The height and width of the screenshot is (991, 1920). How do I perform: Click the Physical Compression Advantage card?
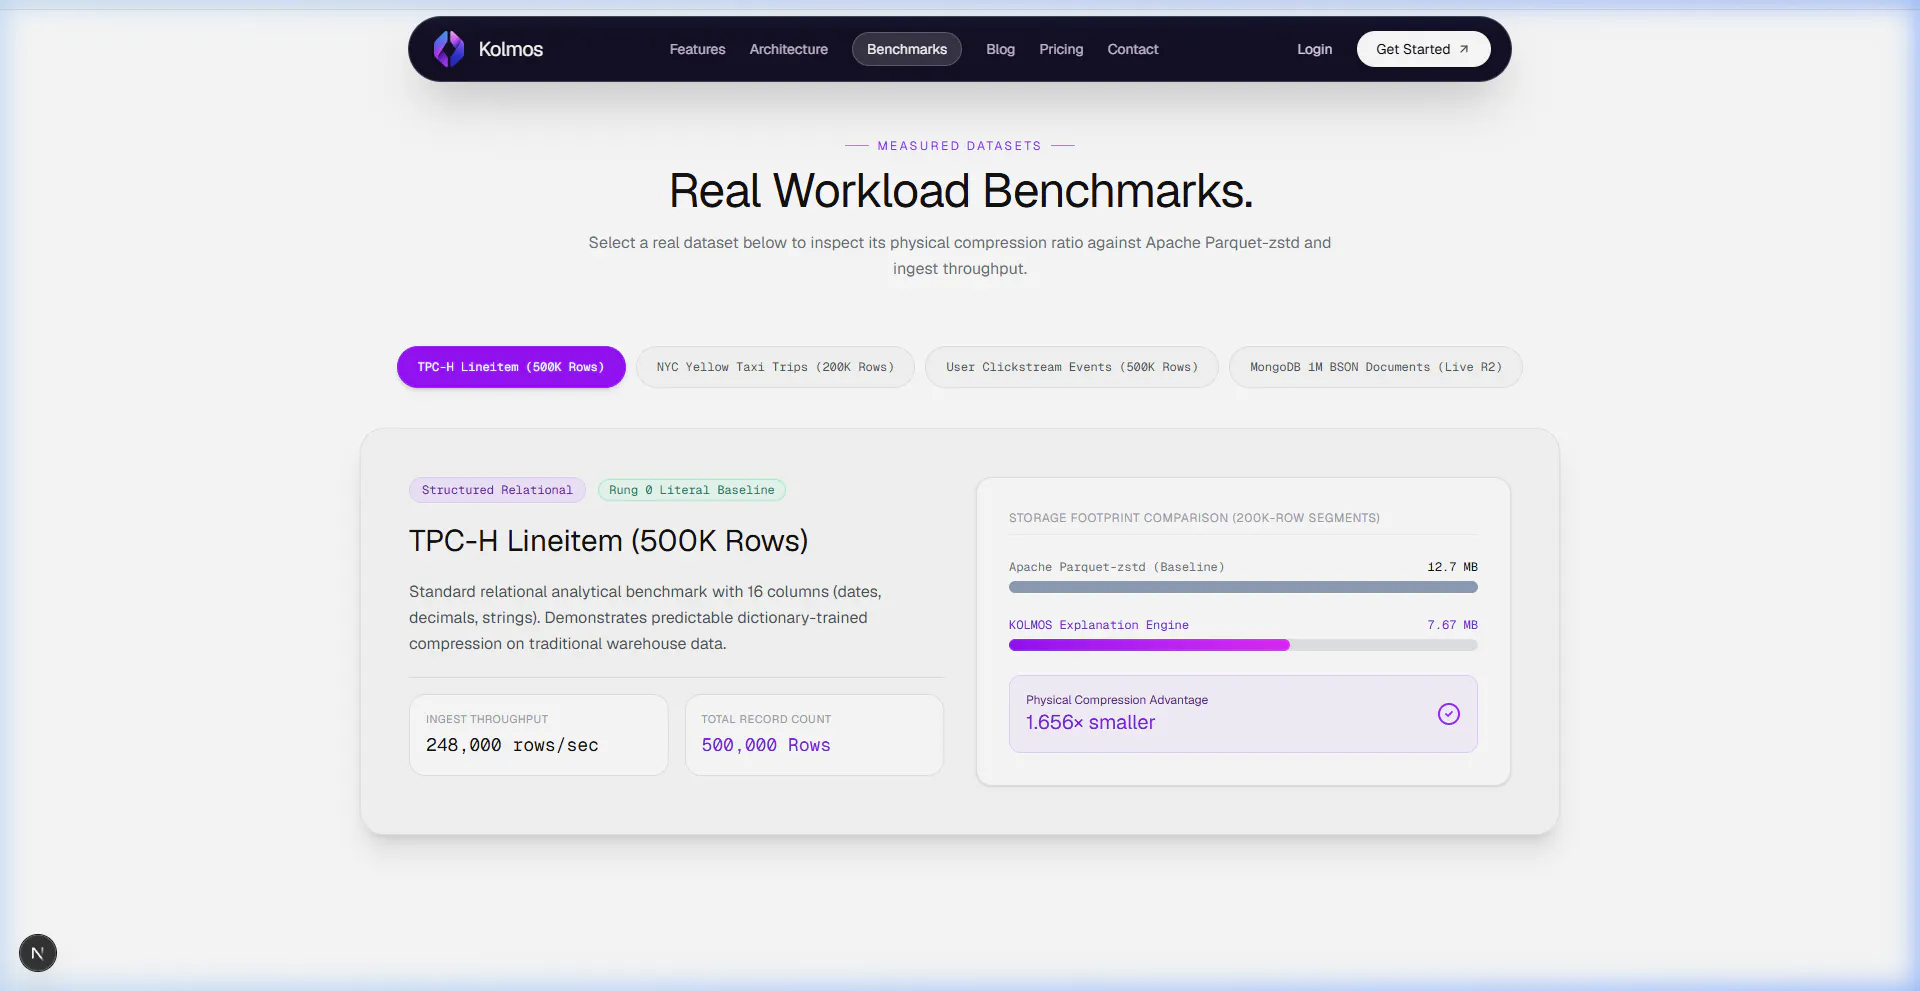[1243, 714]
